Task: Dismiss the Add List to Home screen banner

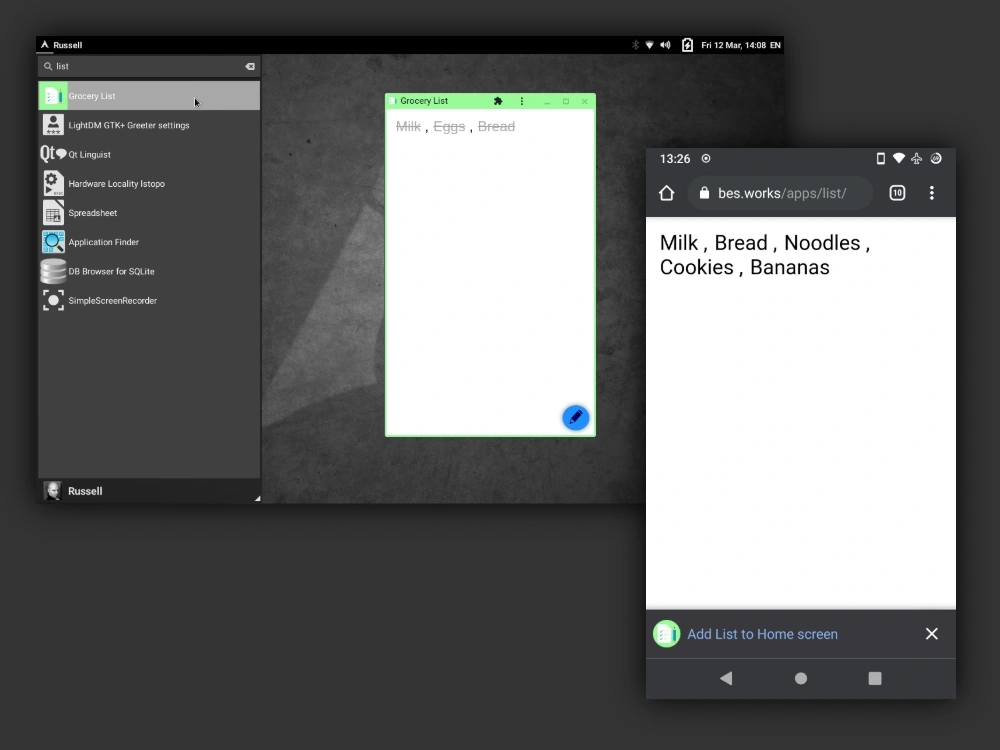Action: [x=932, y=634]
